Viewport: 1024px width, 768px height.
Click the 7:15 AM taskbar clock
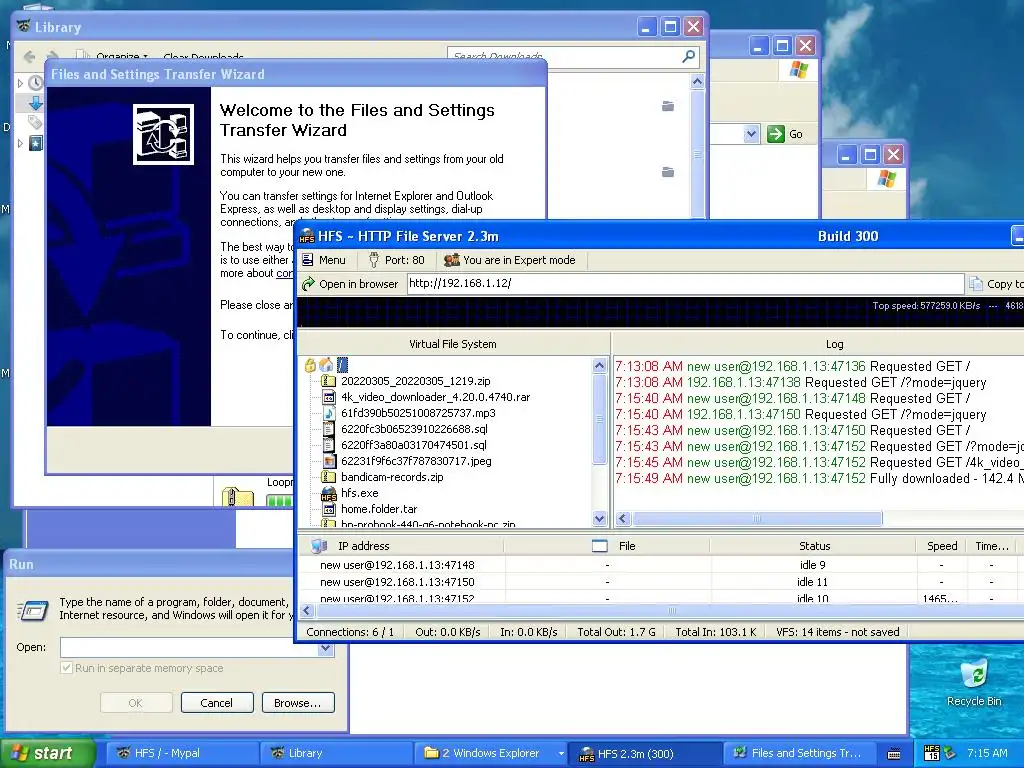coord(987,753)
